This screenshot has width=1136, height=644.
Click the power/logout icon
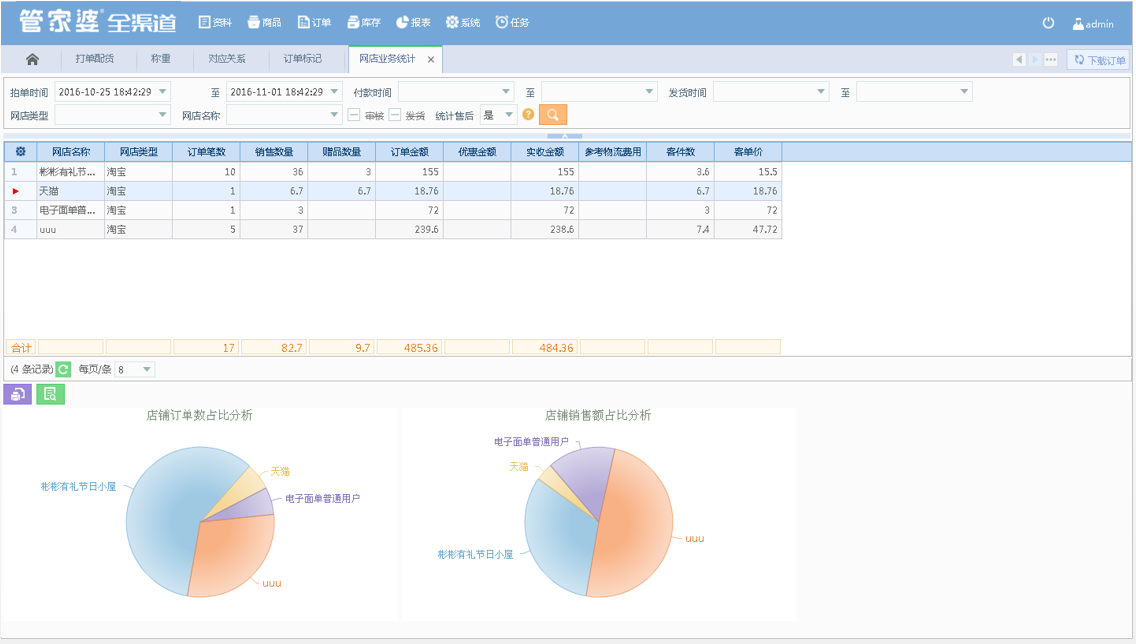coord(1048,22)
